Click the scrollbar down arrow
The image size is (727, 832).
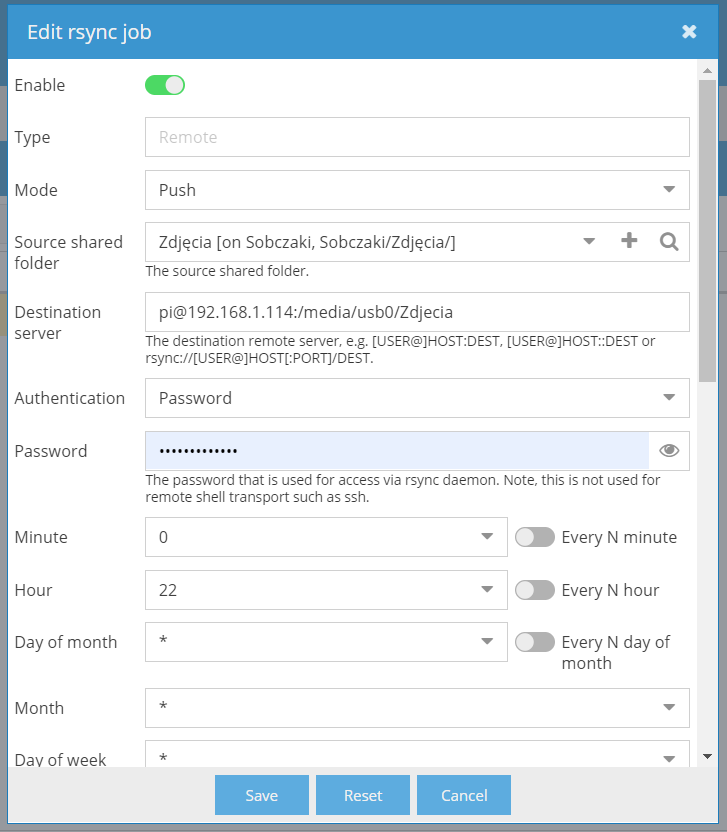(707, 757)
